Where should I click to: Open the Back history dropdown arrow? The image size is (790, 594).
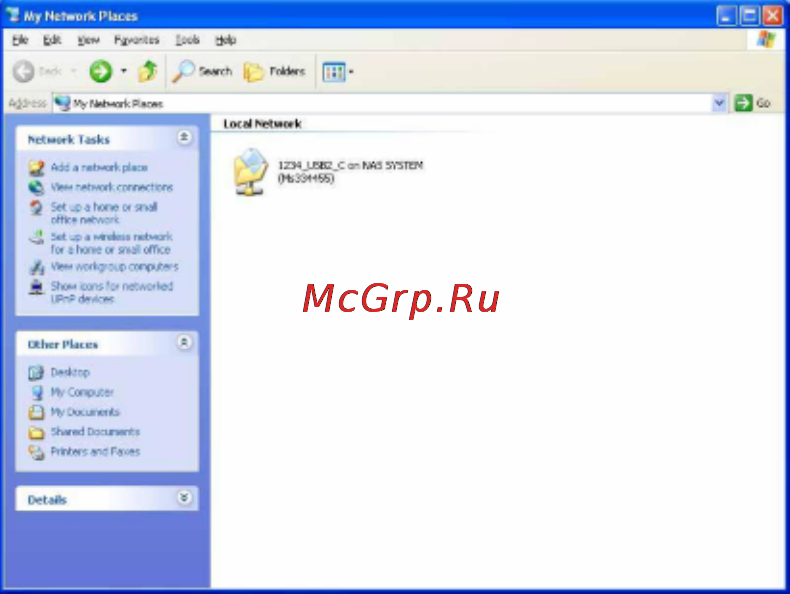(x=74, y=71)
